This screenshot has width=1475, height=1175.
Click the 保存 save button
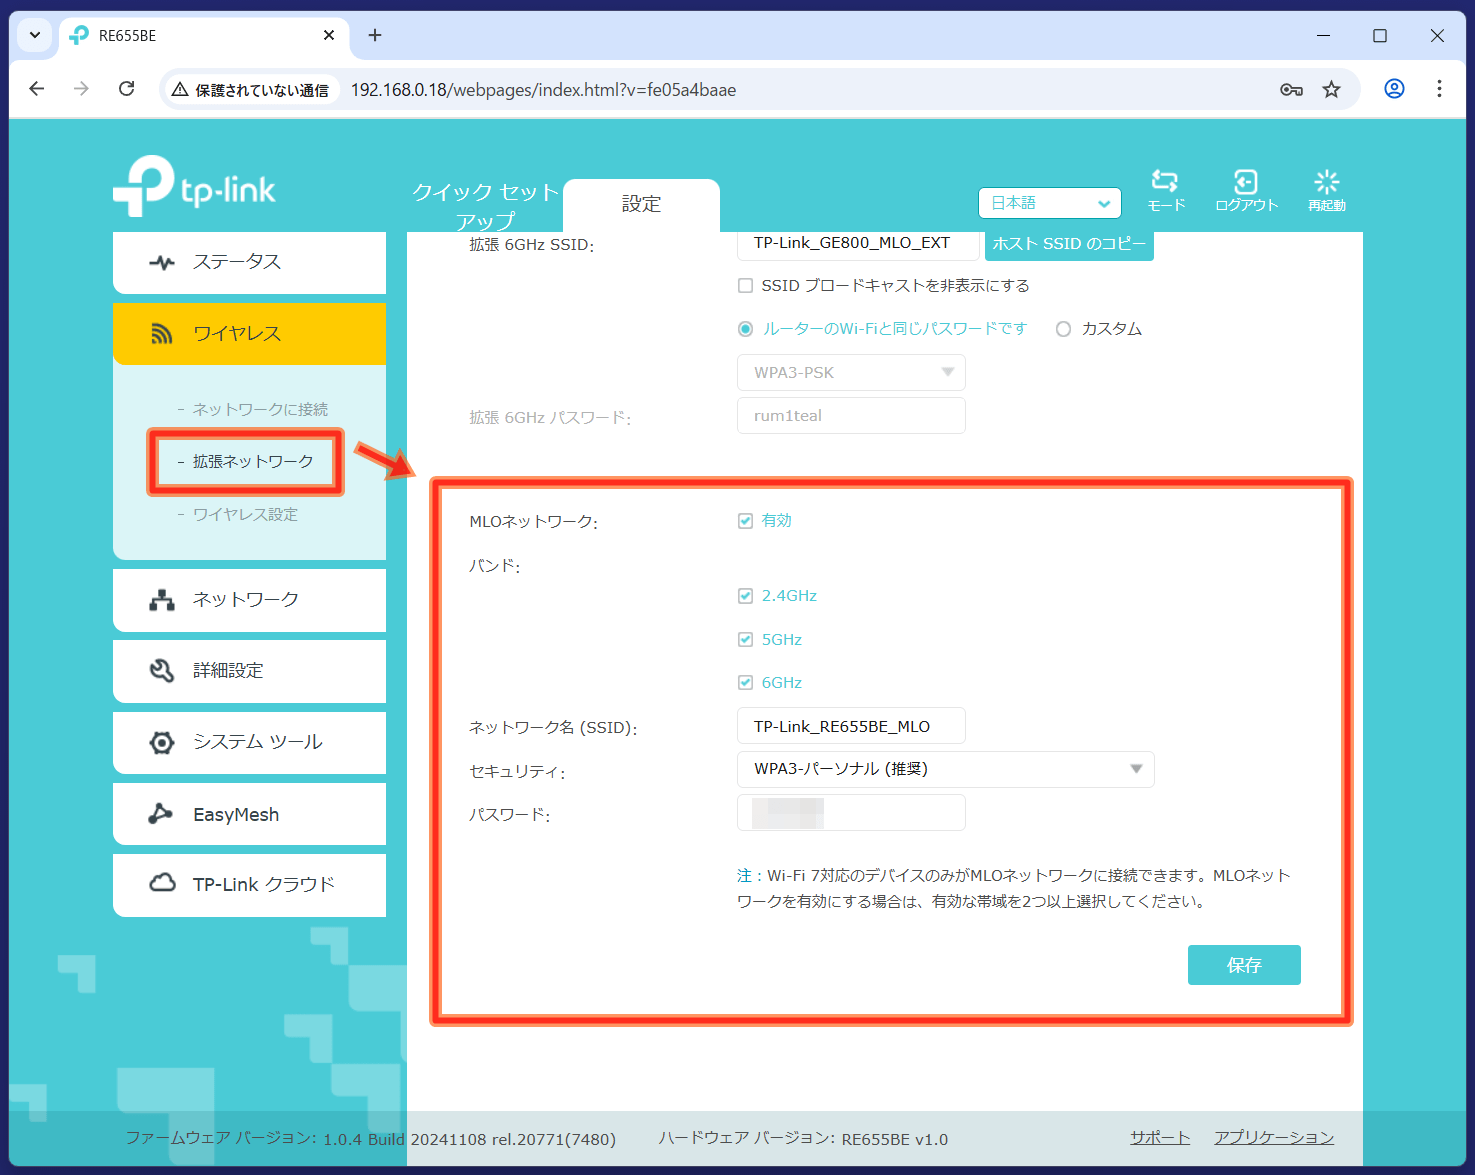1244,965
